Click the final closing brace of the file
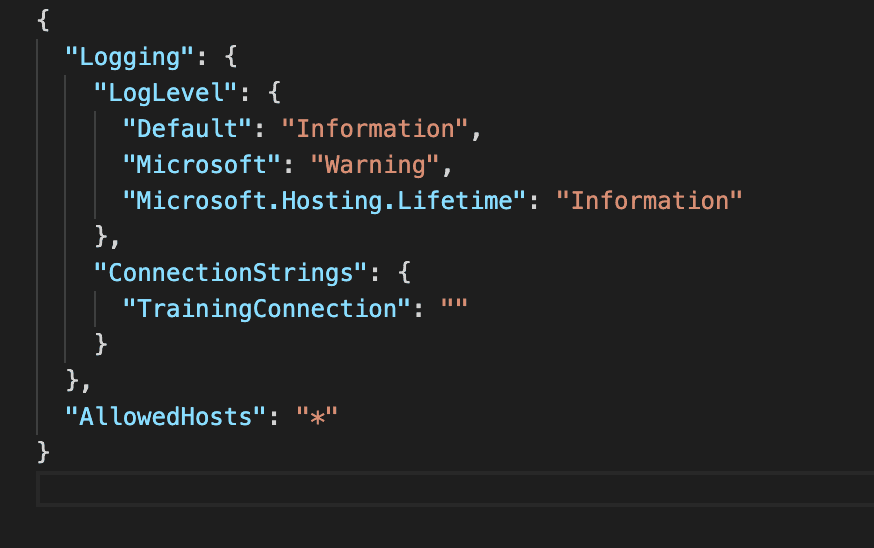The width and height of the screenshot is (874, 548). 43,452
